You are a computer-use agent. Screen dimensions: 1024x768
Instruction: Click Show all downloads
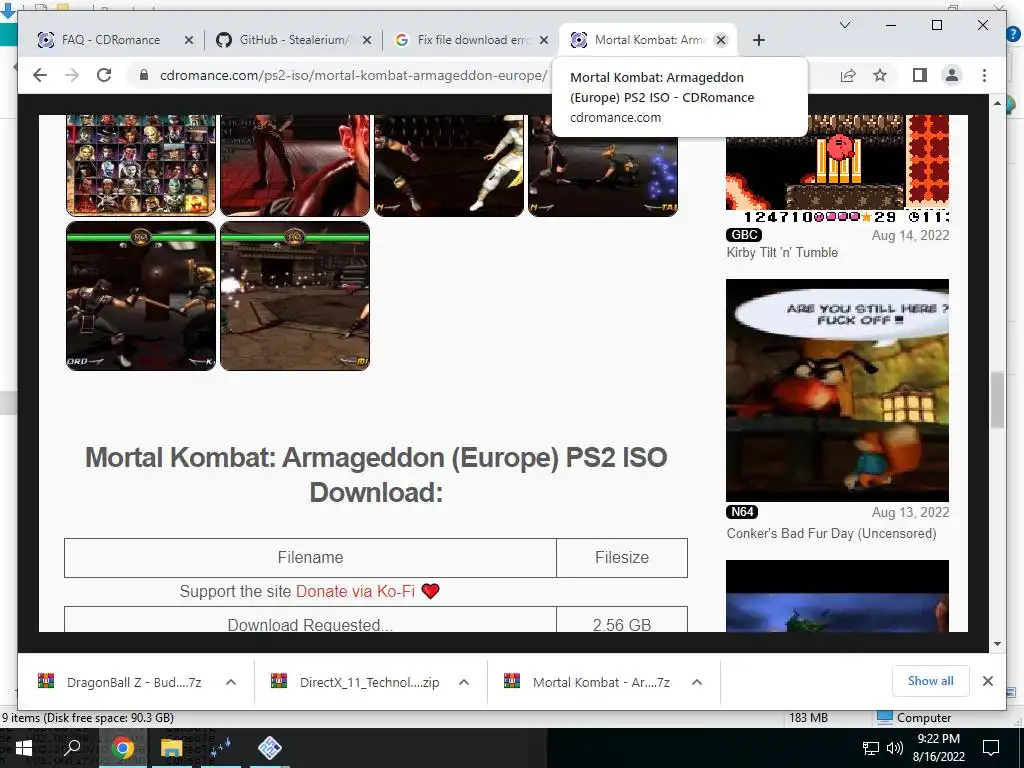point(931,681)
